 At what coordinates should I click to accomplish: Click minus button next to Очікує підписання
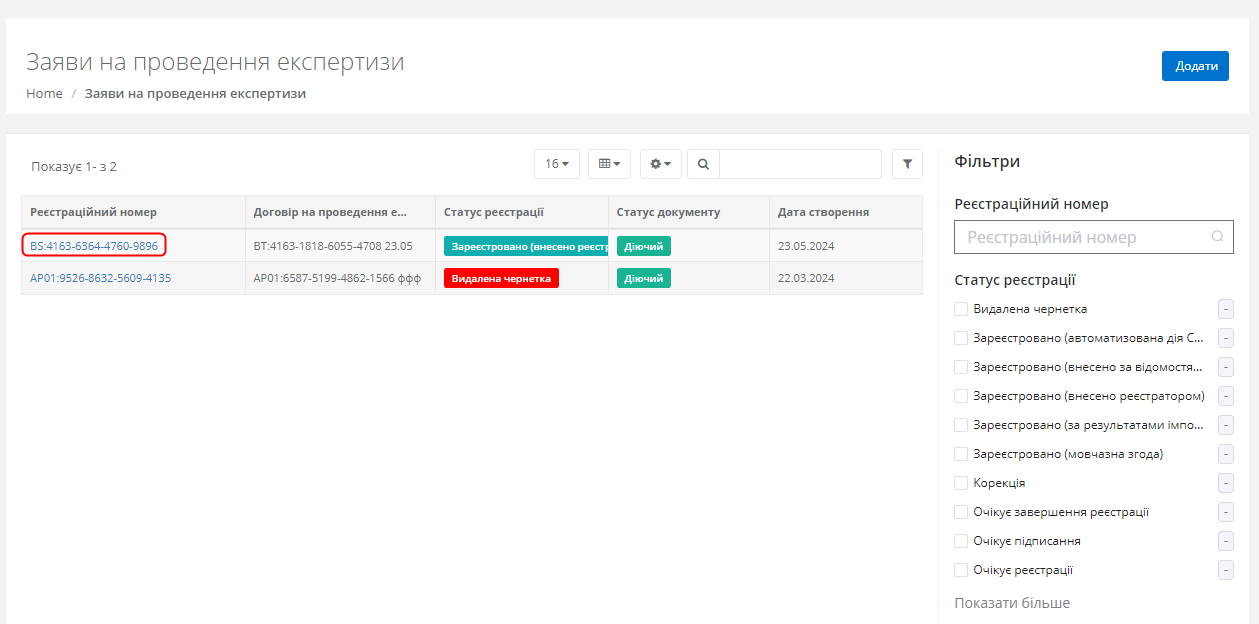pos(1226,541)
